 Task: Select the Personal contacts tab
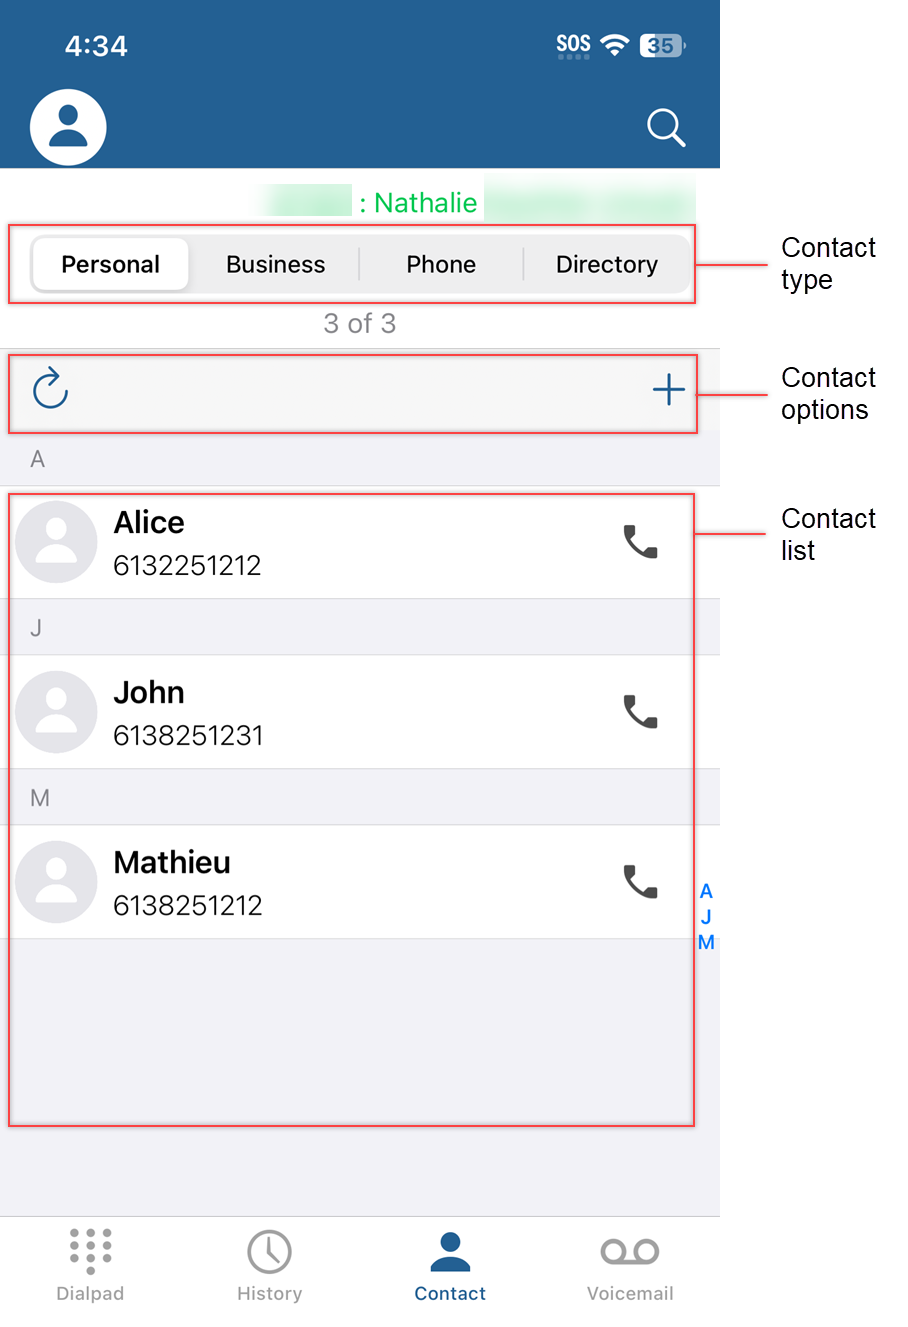click(x=110, y=264)
